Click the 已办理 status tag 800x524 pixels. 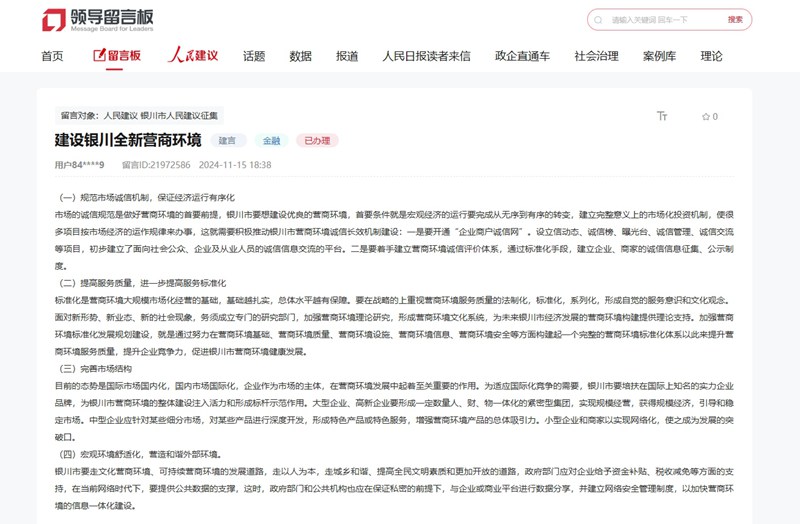coord(317,141)
